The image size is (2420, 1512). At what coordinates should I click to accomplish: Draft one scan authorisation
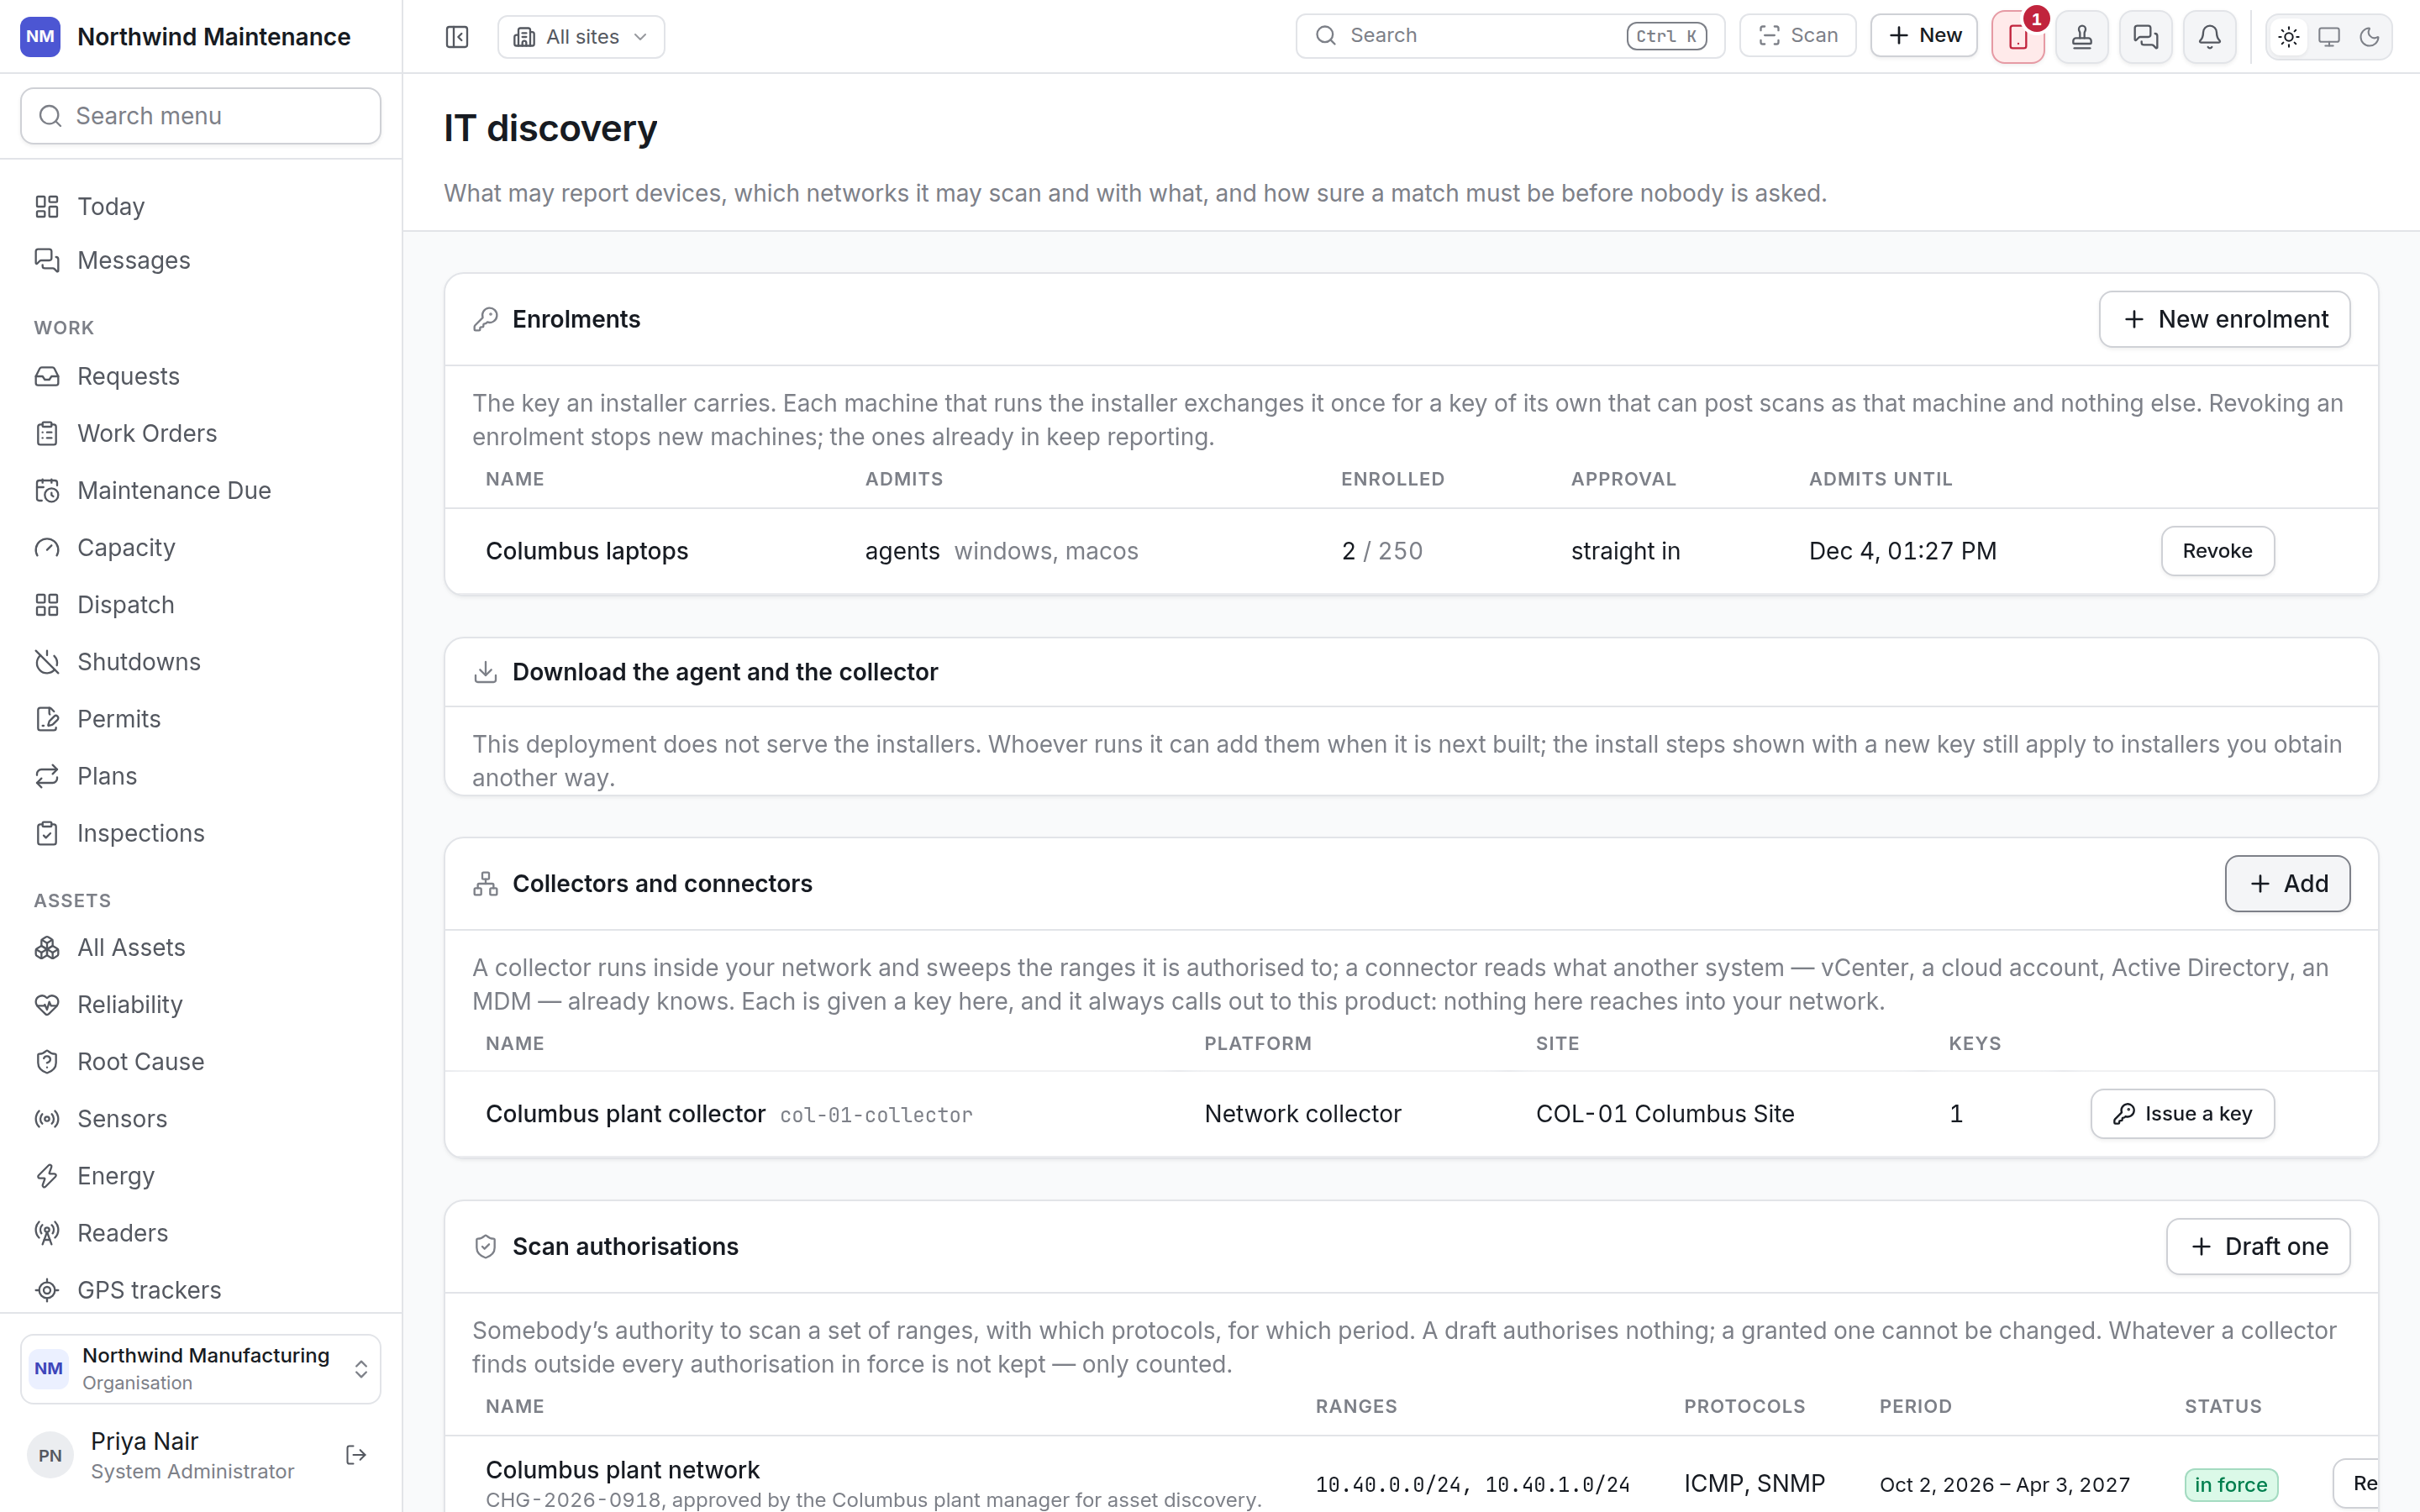click(2258, 1247)
